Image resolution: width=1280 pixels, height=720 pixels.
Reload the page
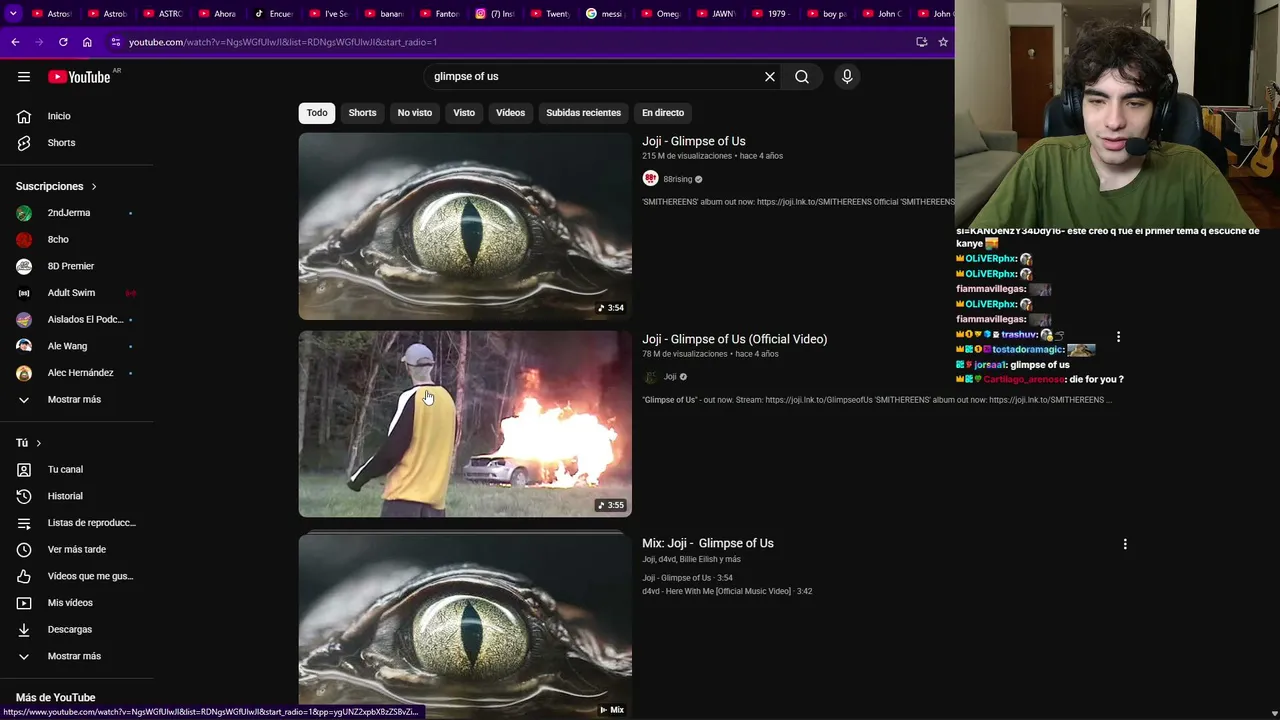(x=63, y=42)
